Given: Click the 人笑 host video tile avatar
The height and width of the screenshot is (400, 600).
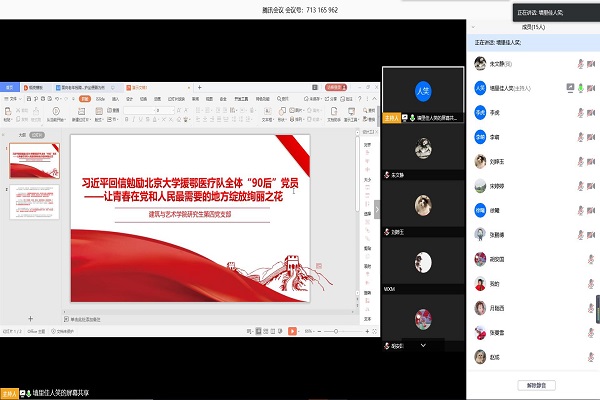Looking at the screenshot, I should [423, 91].
